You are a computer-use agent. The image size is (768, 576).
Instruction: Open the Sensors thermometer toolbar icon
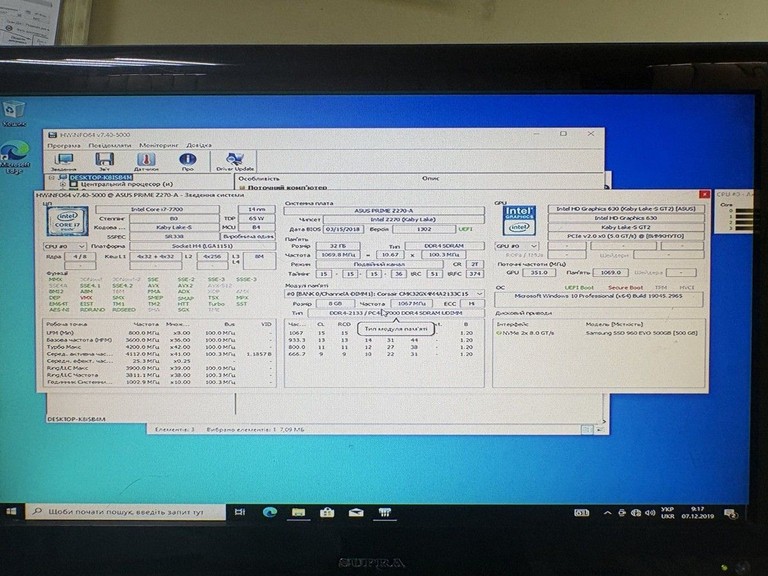coord(146,161)
